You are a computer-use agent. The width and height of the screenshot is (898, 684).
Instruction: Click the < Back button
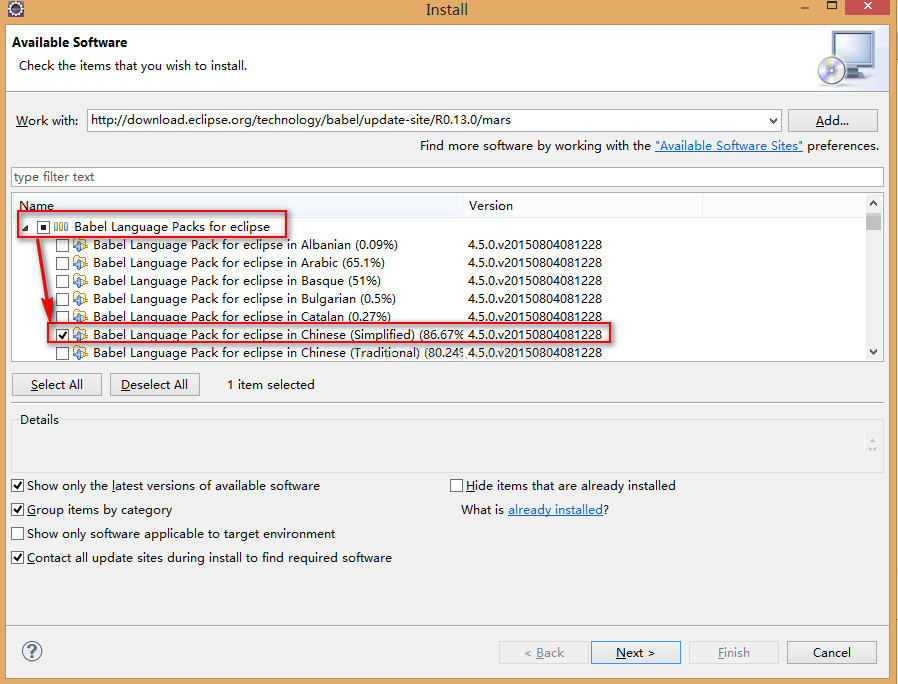tap(543, 652)
